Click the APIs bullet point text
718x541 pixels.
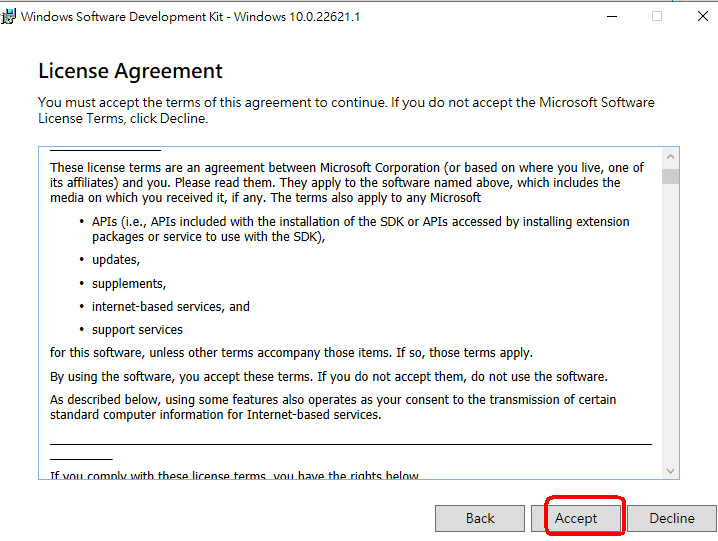(x=360, y=229)
